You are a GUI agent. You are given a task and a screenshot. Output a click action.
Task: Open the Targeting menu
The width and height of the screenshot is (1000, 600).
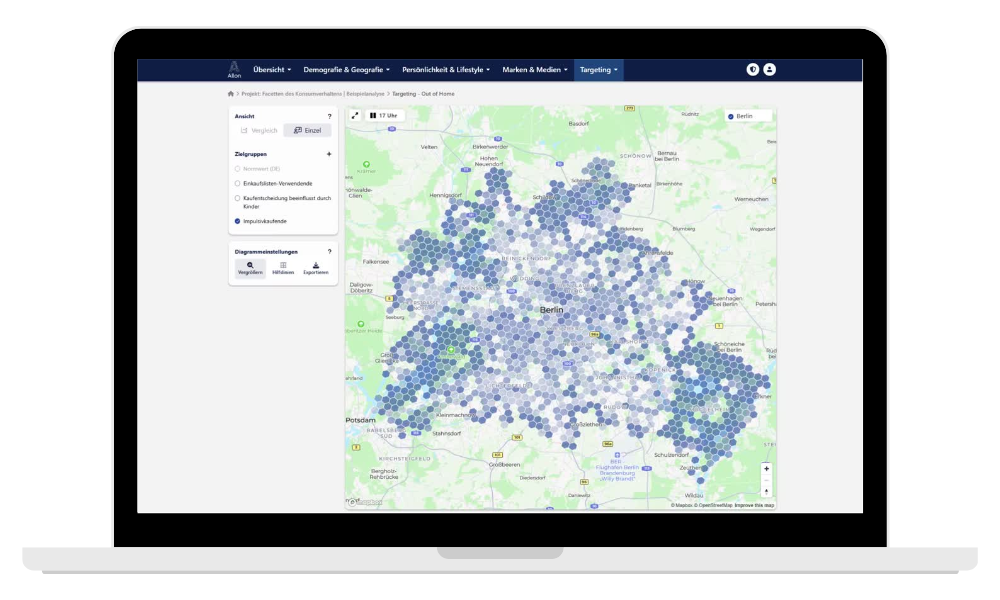pos(598,70)
